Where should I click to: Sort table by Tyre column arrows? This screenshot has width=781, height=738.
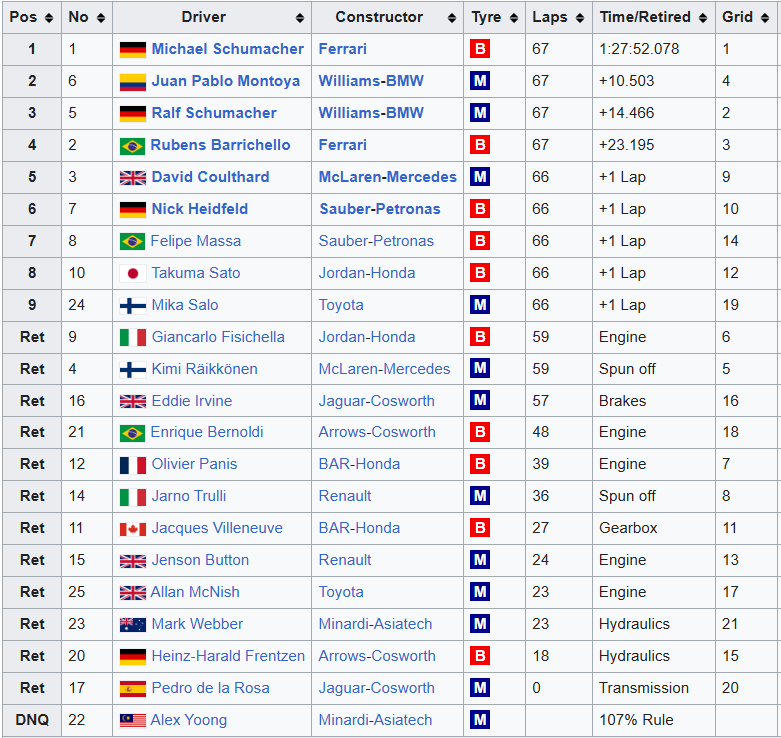[x=514, y=18]
